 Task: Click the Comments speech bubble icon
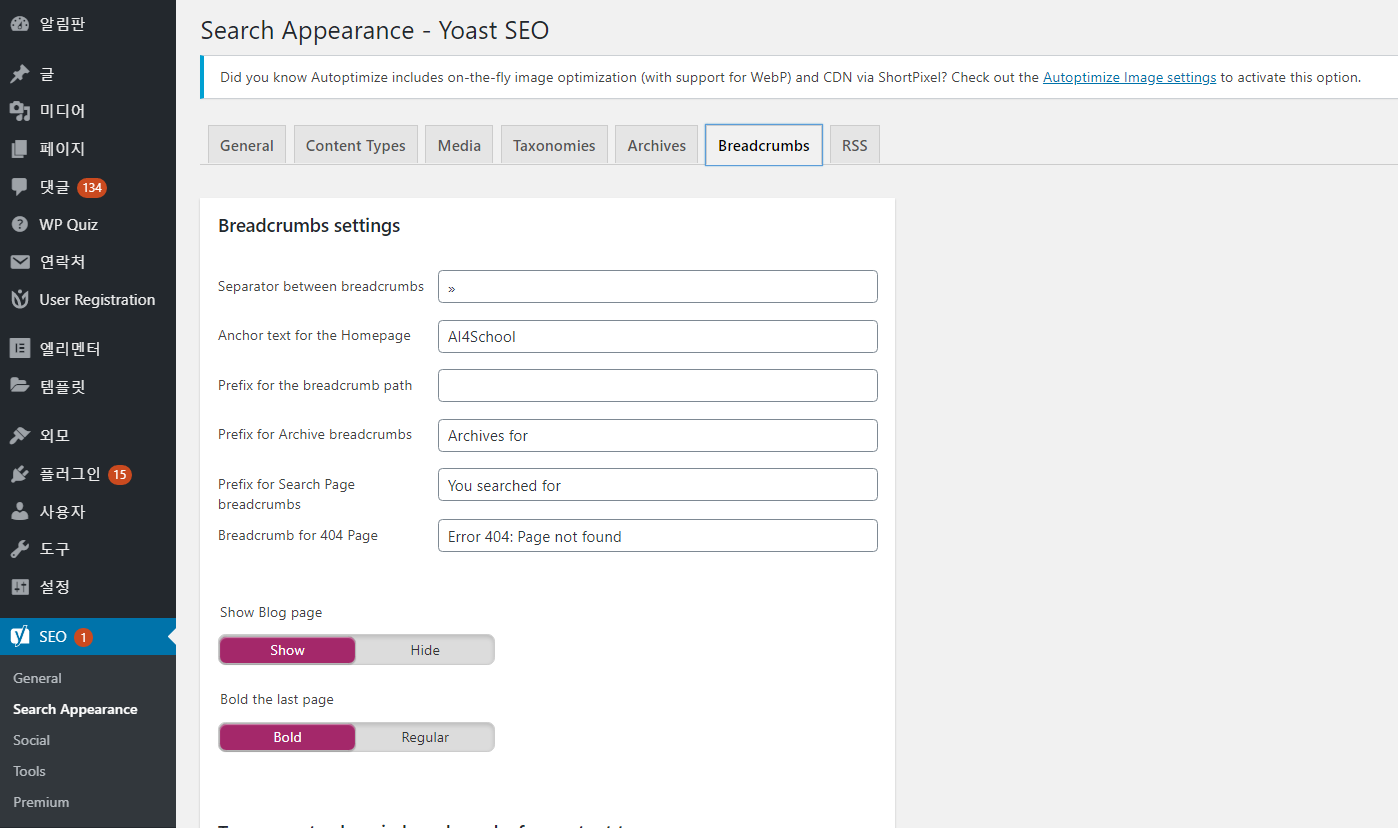(20, 187)
